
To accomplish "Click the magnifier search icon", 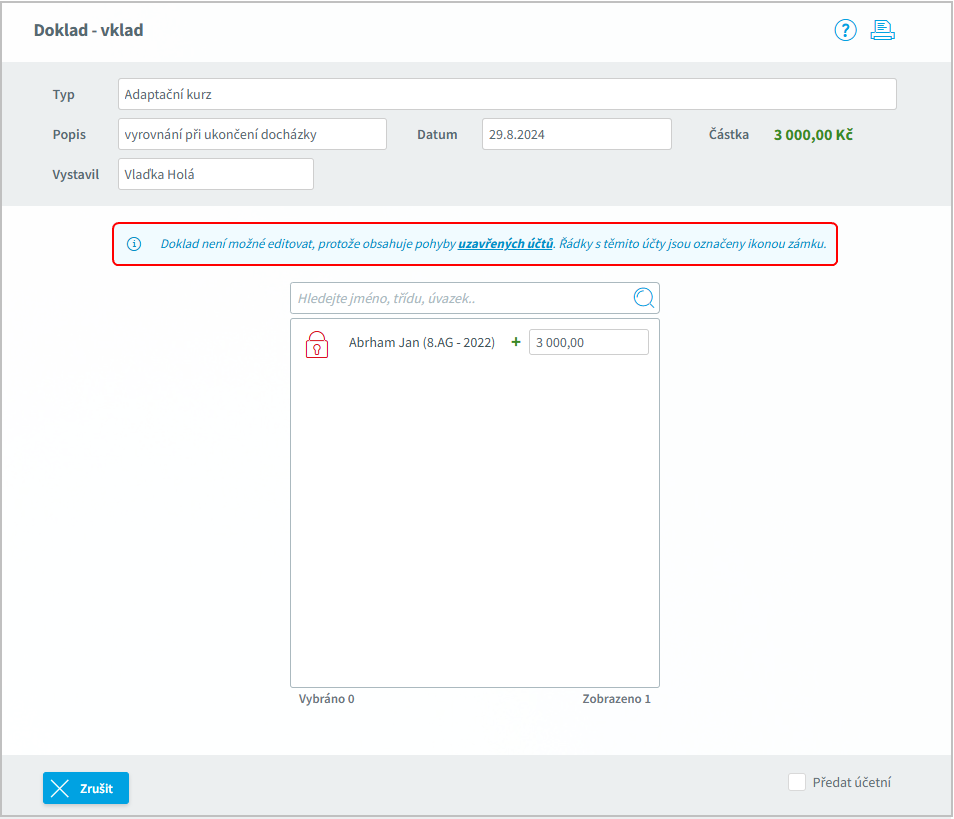I will tap(644, 298).
